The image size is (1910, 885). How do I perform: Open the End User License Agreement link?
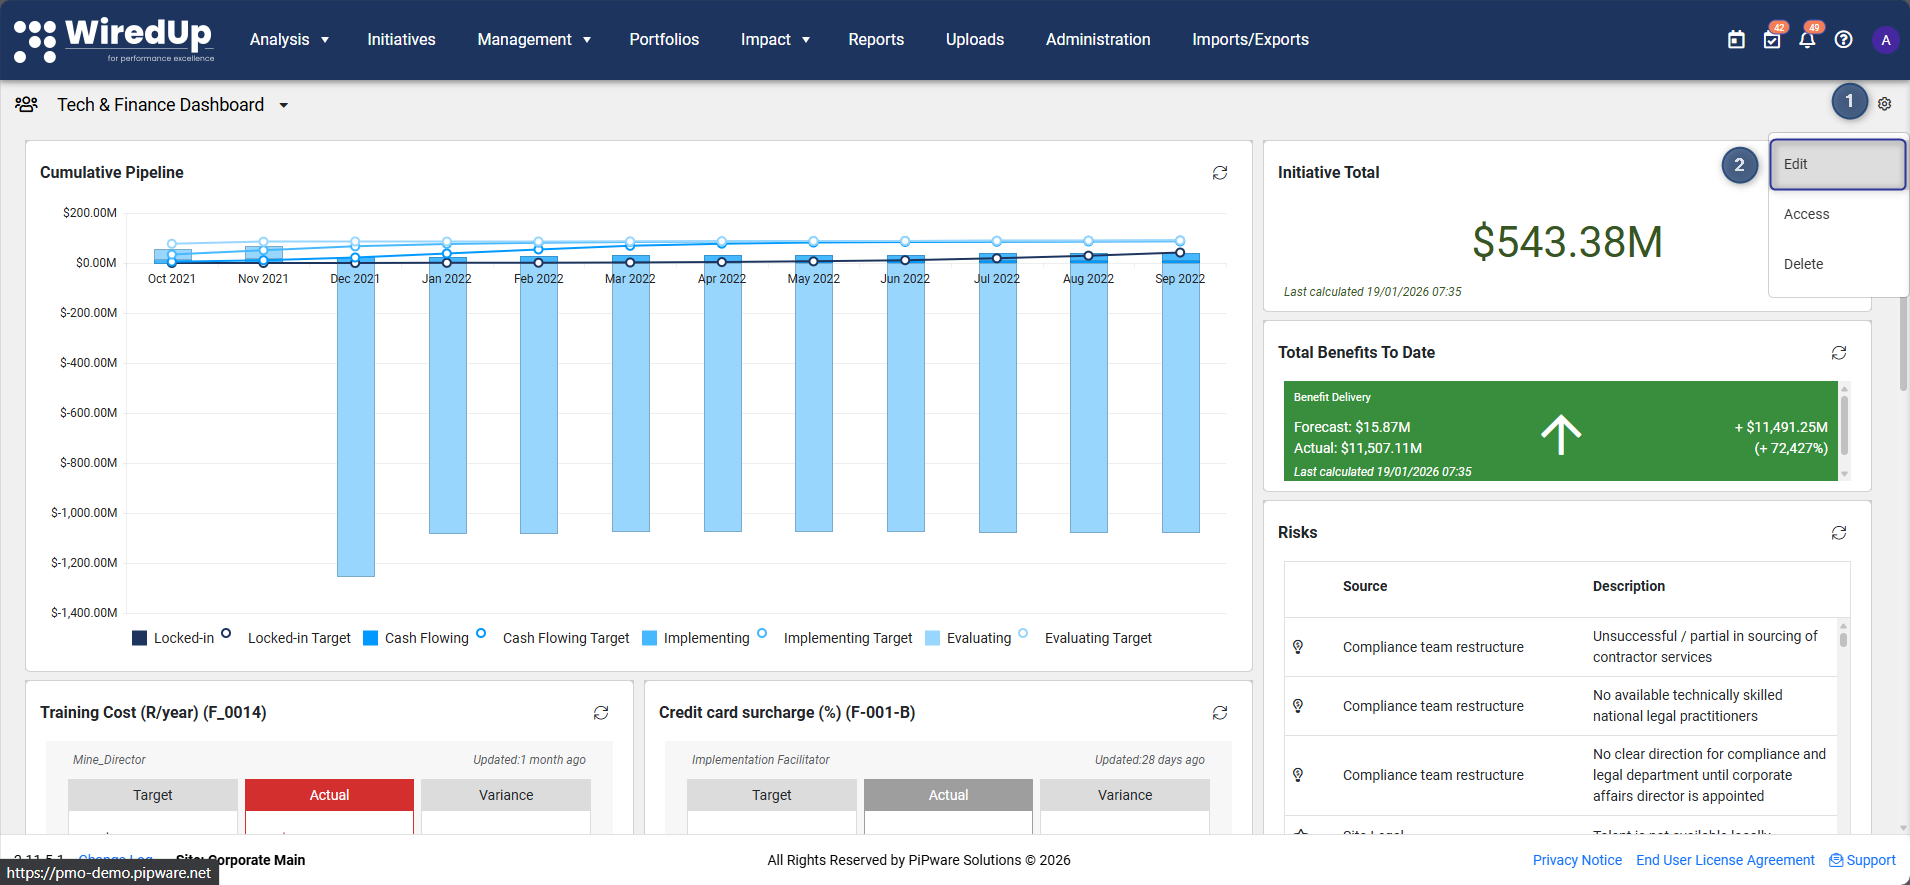(x=1725, y=860)
